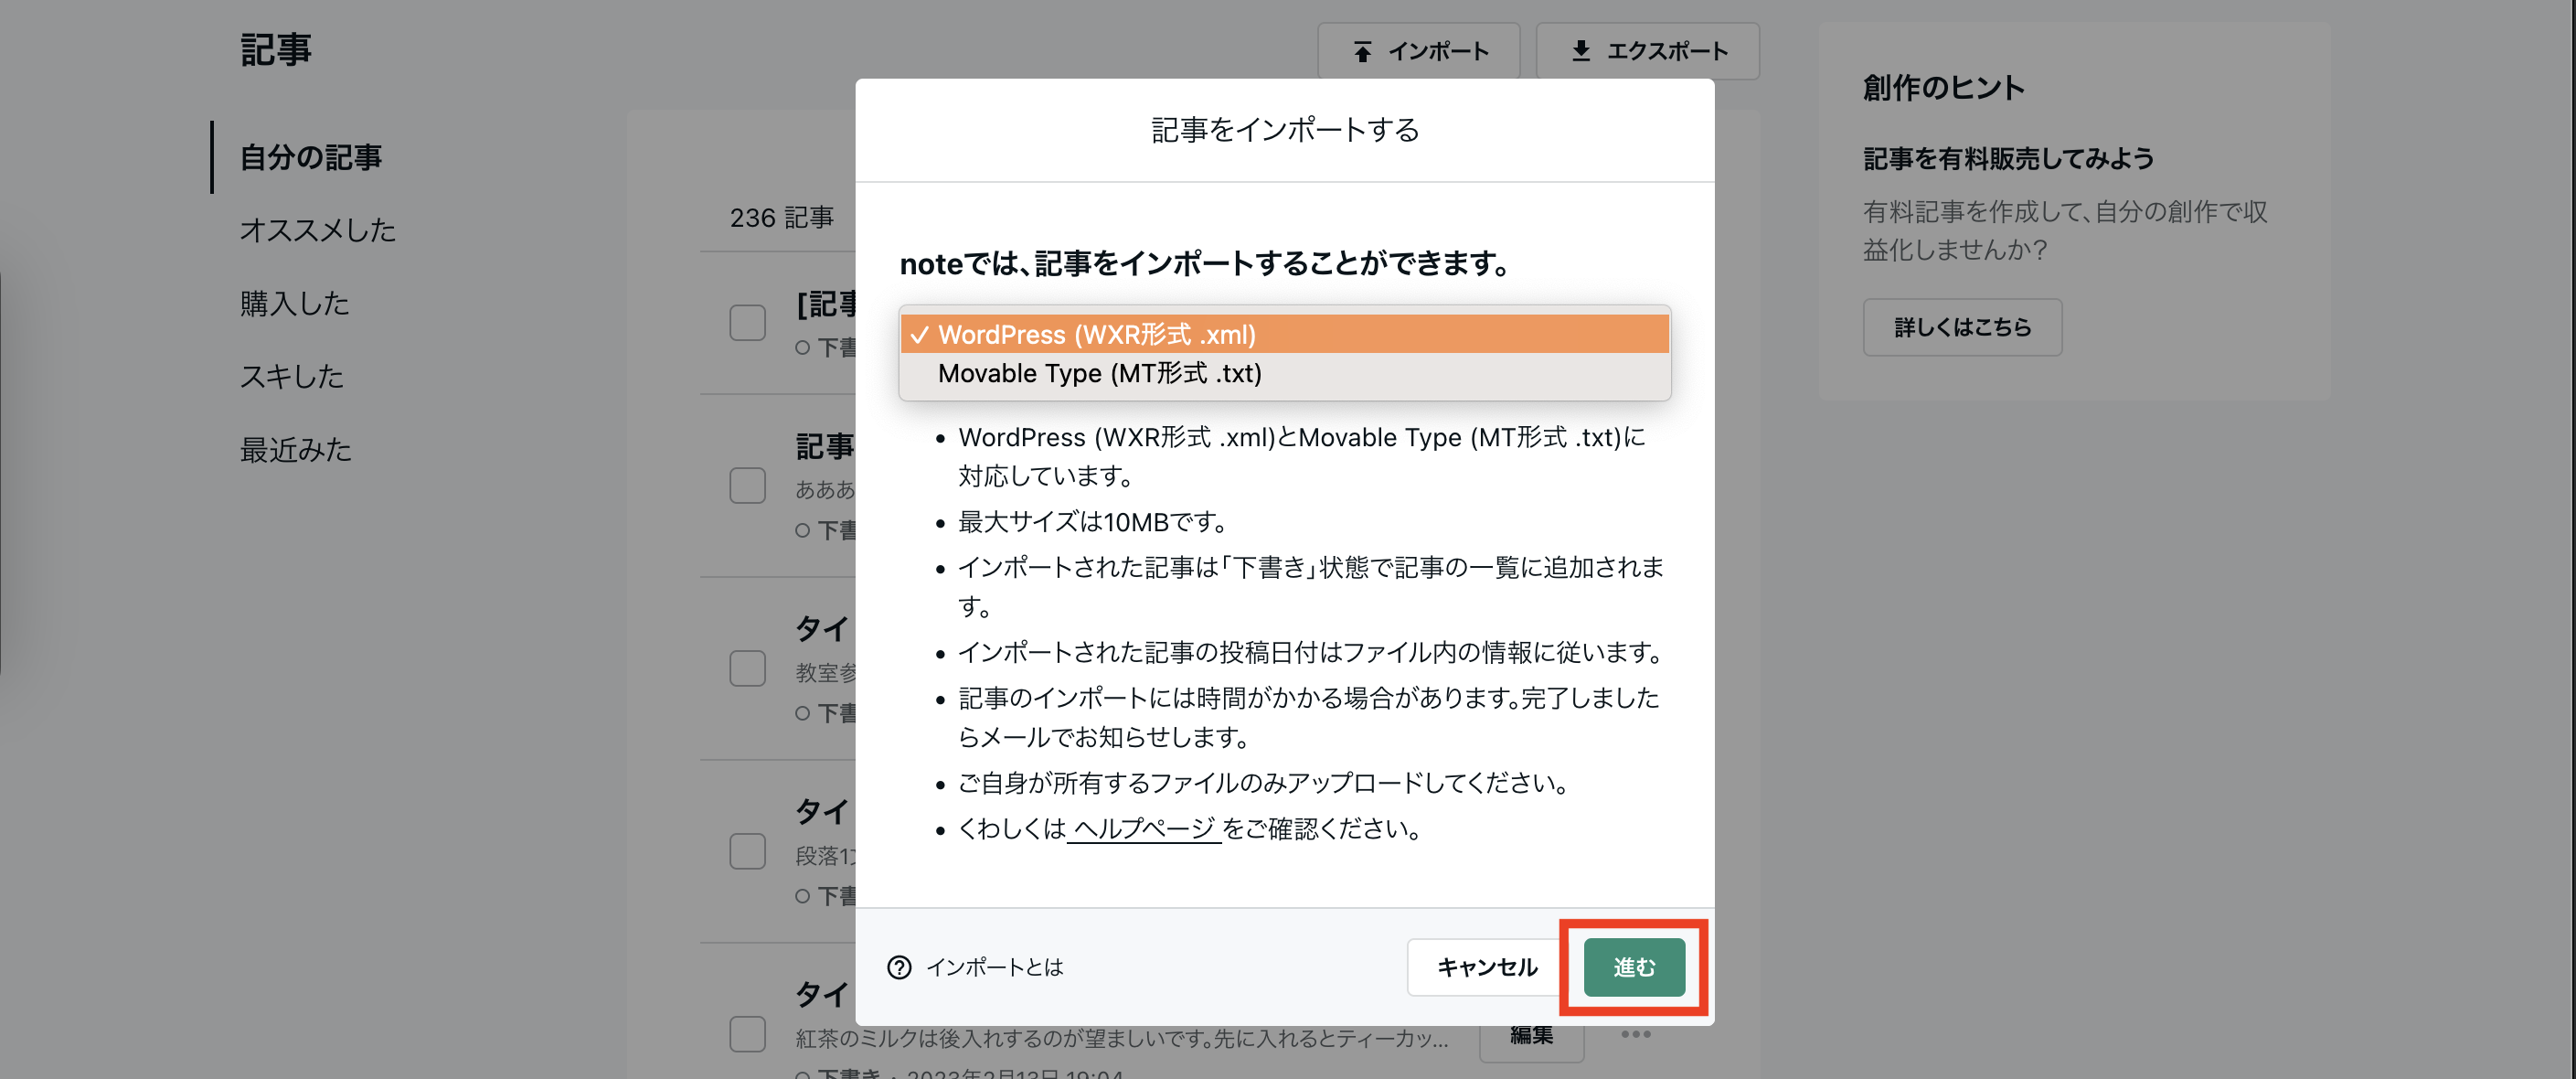Click the download arrow icon on エクスポート
The width and height of the screenshot is (2576, 1079).
(x=1580, y=51)
